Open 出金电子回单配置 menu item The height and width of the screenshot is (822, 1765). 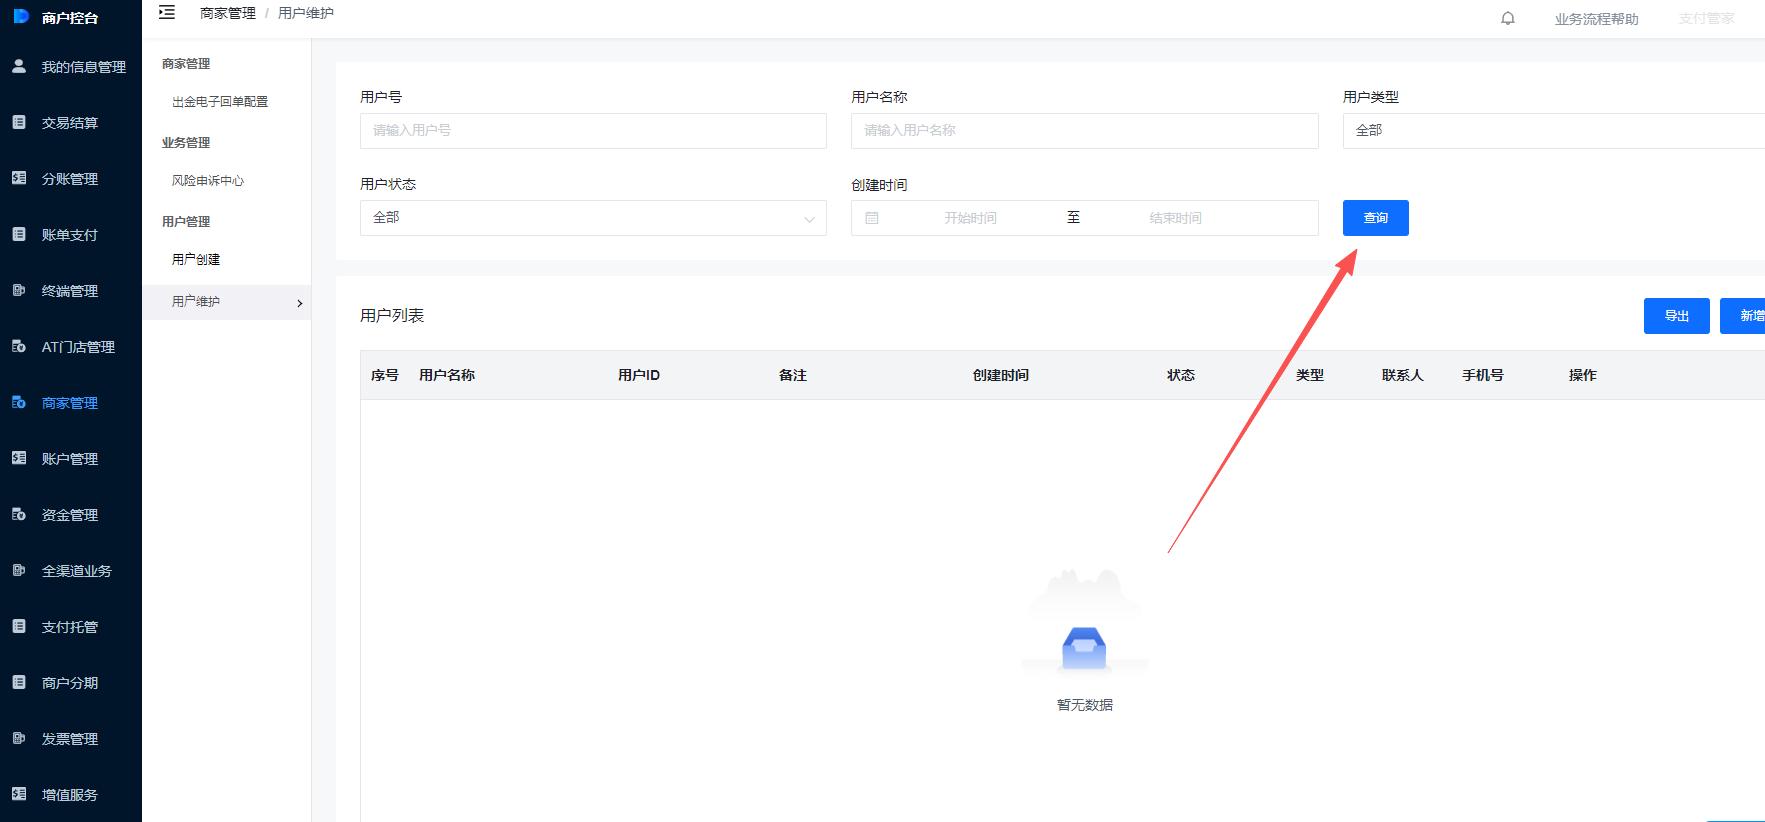point(220,102)
